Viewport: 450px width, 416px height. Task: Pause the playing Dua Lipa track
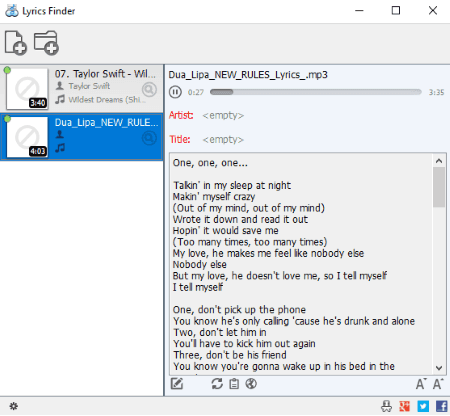tap(175, 92)
